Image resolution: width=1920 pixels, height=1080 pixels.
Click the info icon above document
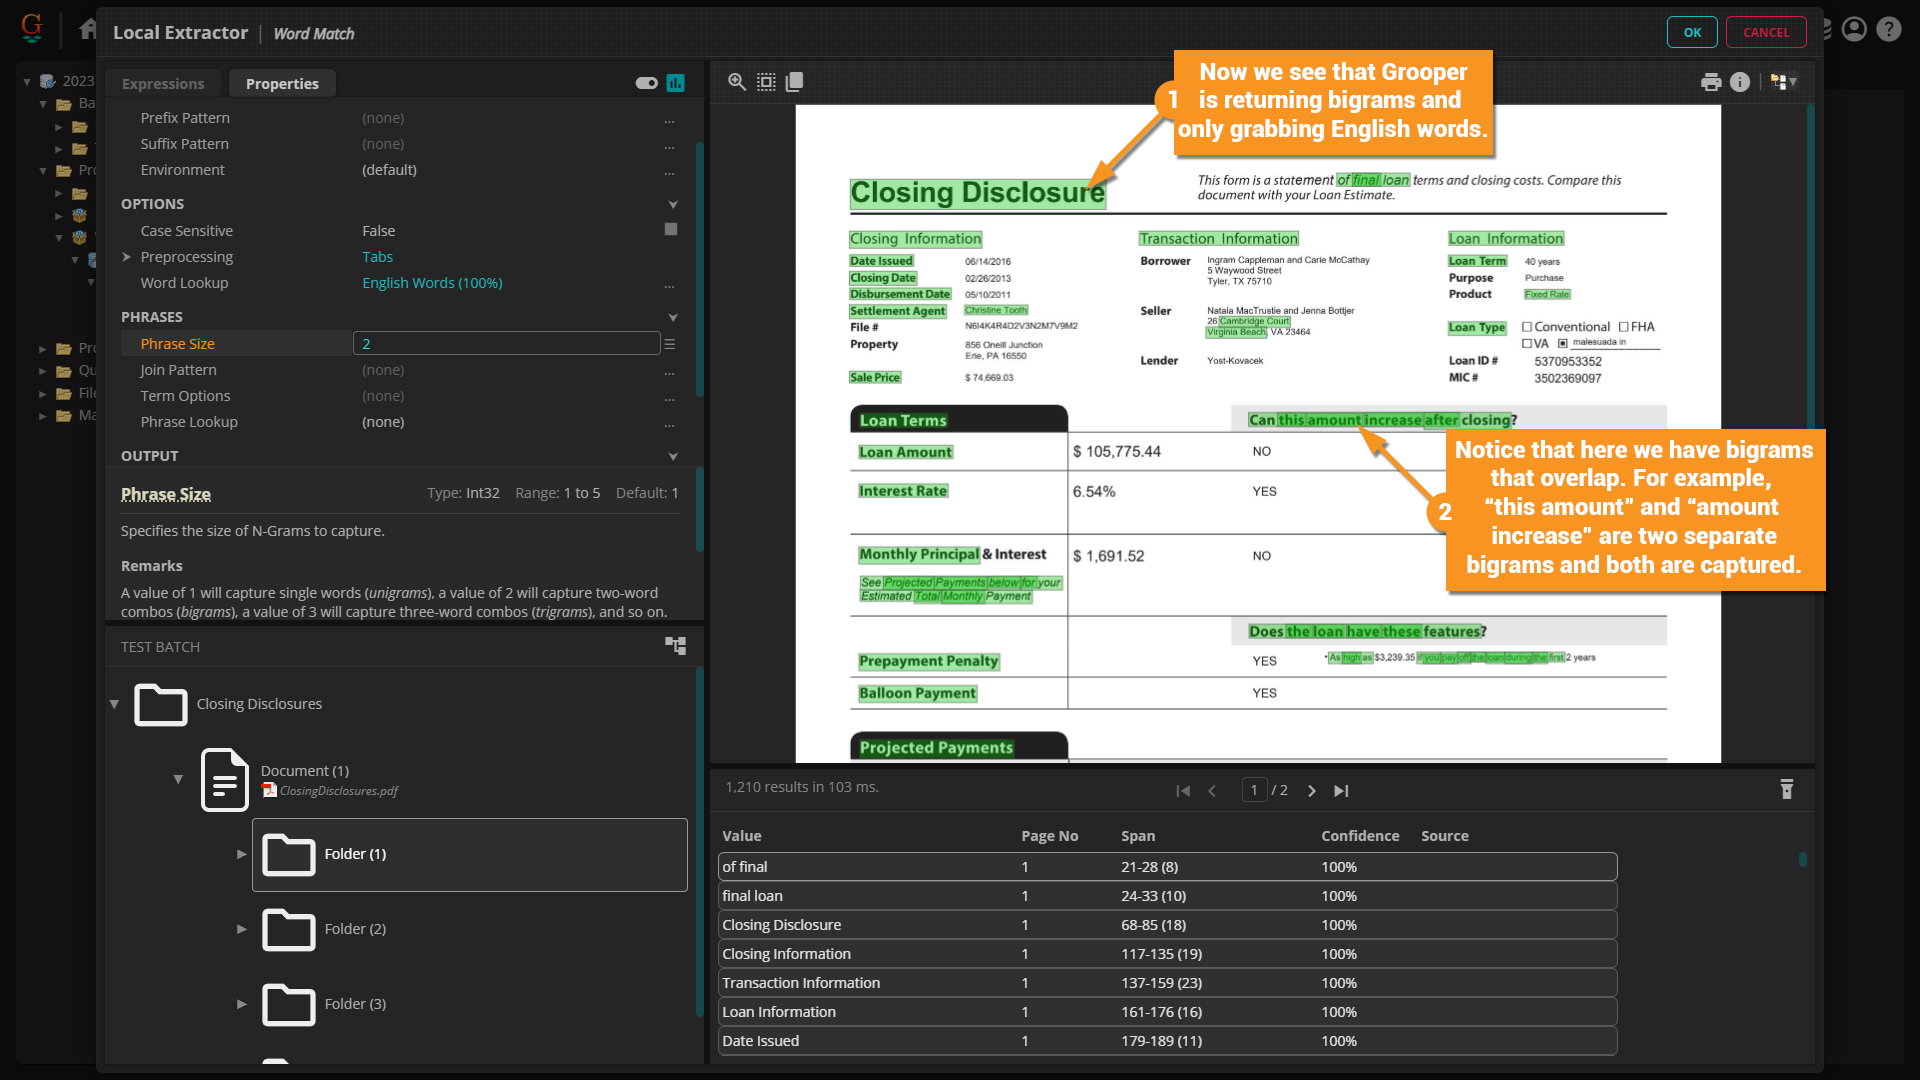pyautogui.click(x=1740, y=82)
